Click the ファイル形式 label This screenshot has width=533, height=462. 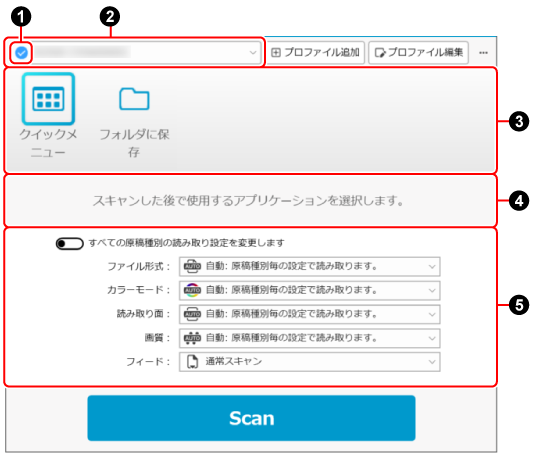139,266
